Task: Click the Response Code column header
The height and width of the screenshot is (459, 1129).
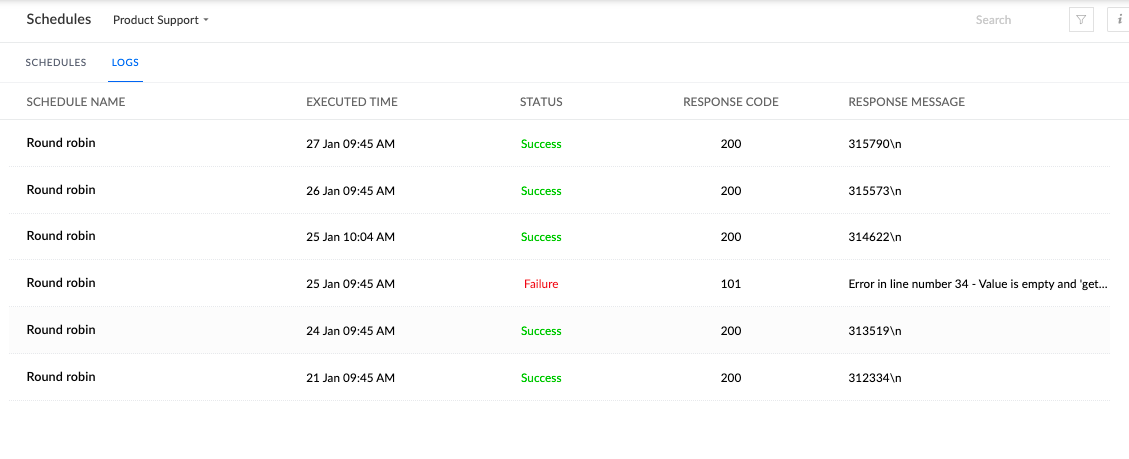Action: pos(730,102)
